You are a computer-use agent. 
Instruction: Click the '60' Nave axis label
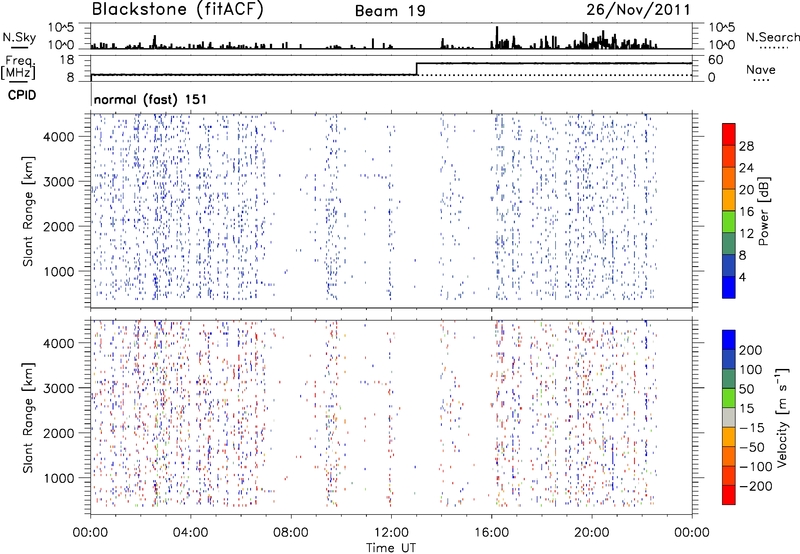(x=716, y=60)
